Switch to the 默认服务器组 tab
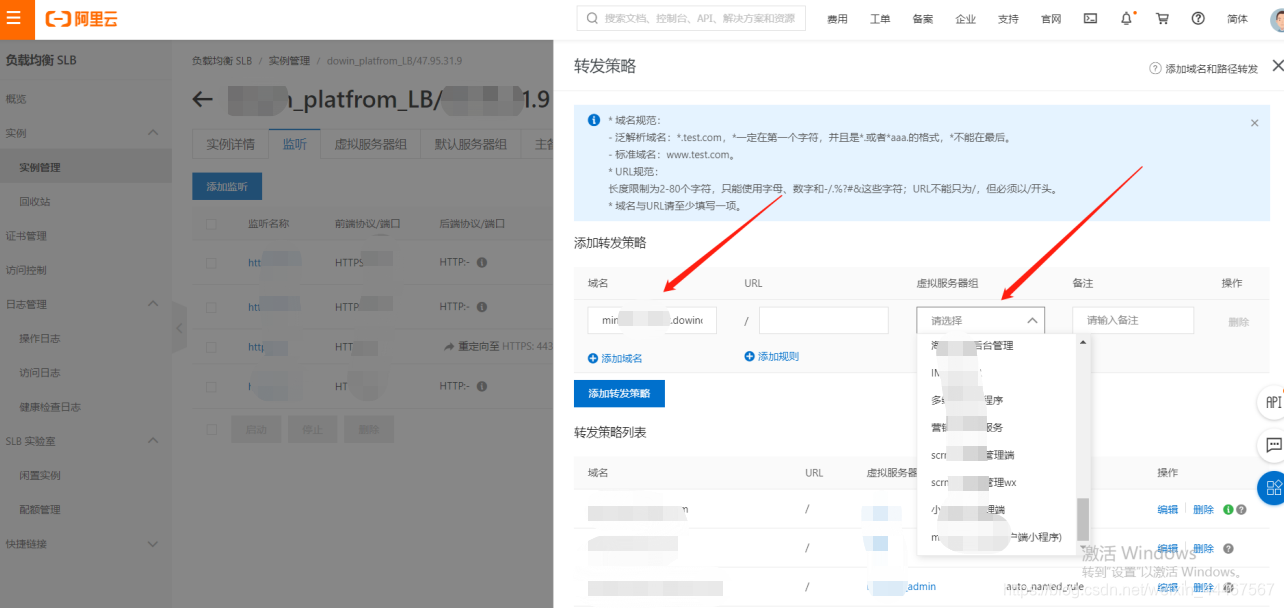Viewport: 1284px width, 608px height. click(x=471, y=144)
